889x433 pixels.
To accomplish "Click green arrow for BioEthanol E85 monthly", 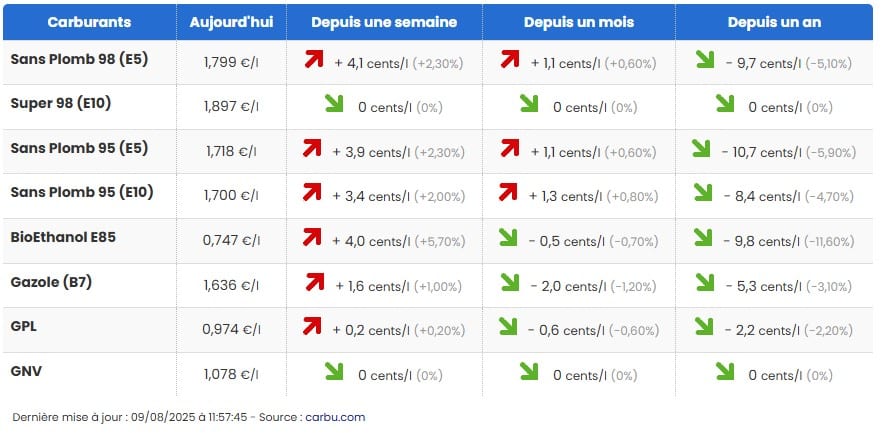I will click(x=507, y=238).
